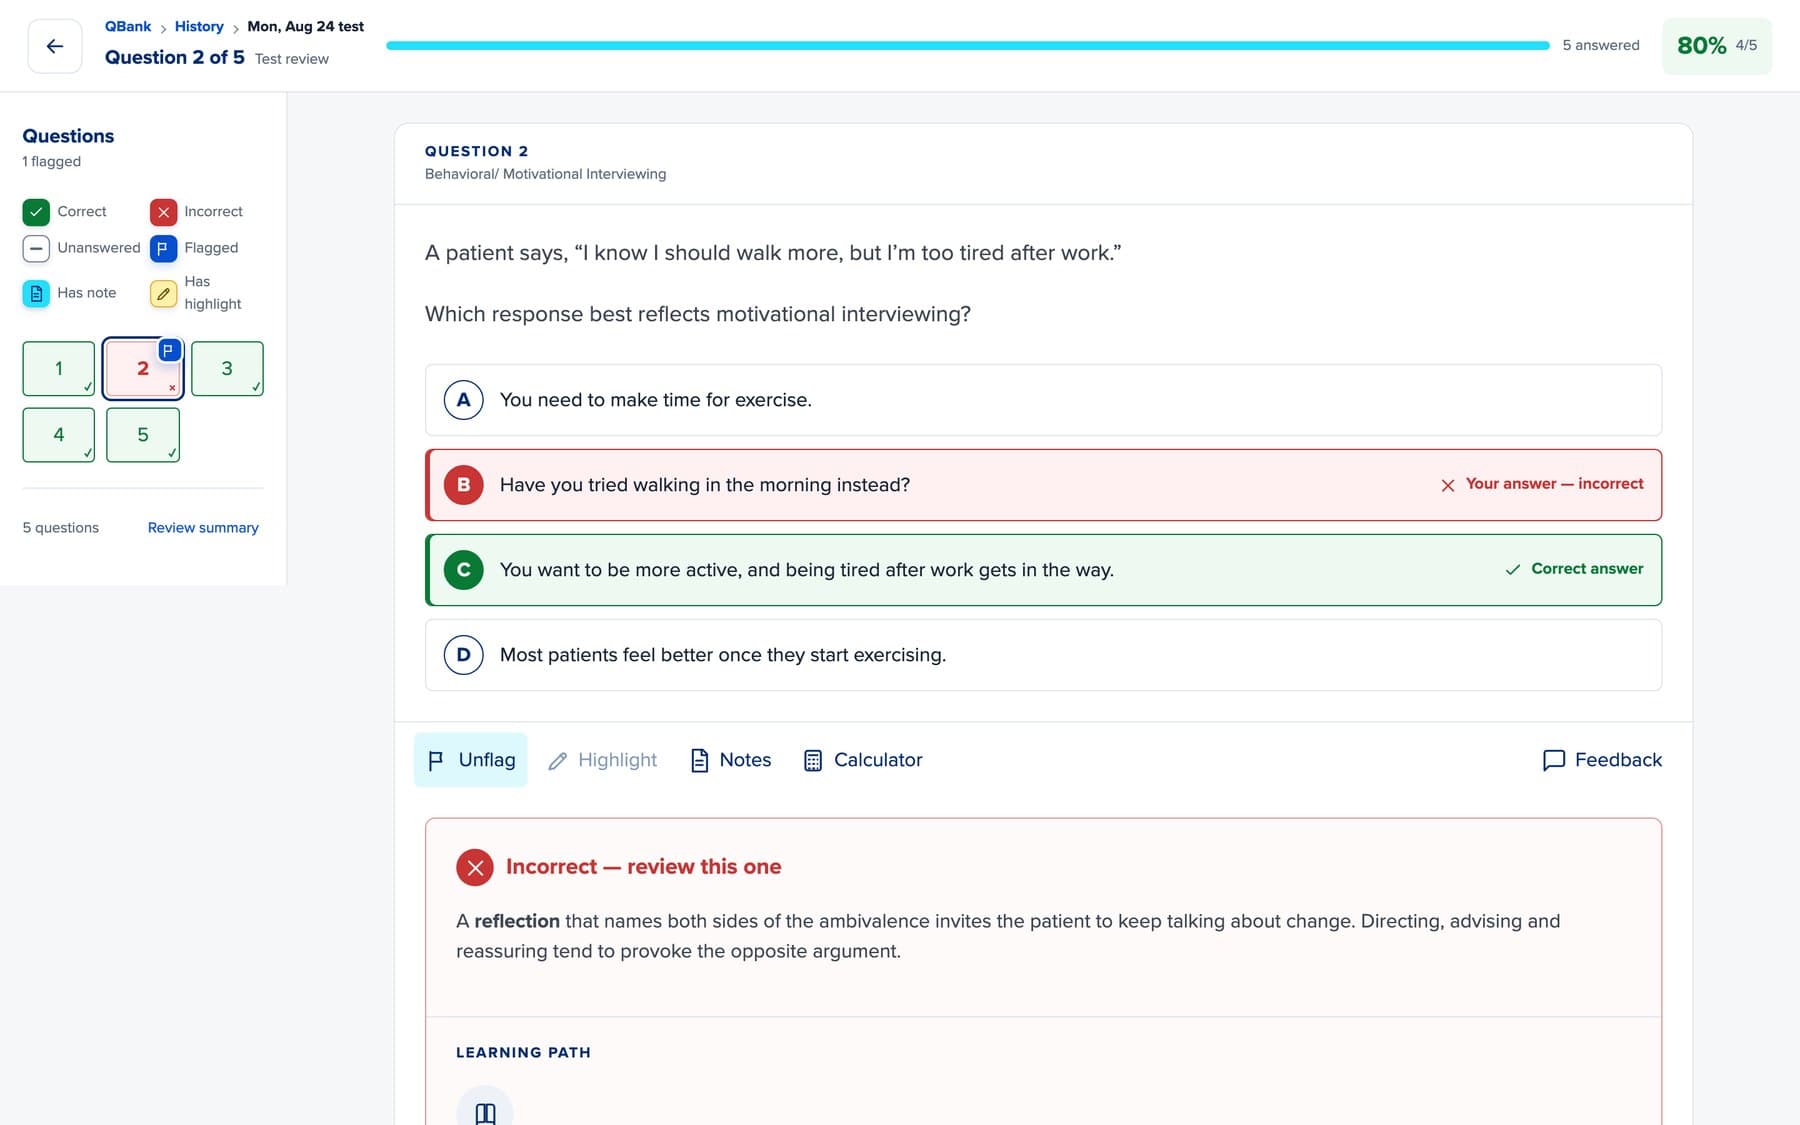
Task: Jump to question 3 tile
Action: [227, 368]
